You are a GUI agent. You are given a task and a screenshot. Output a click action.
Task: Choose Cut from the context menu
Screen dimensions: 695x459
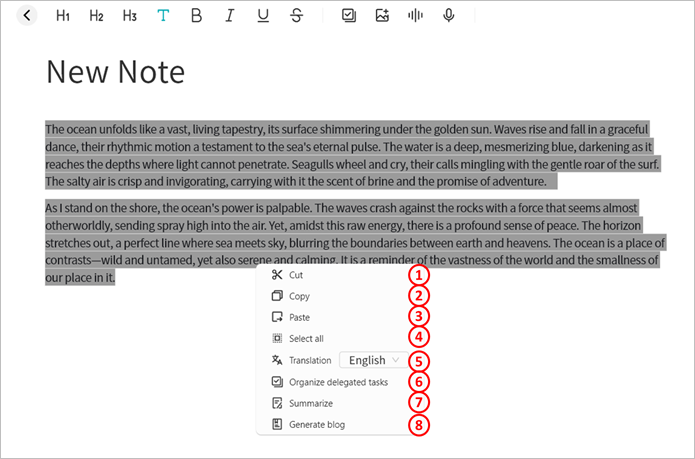point(298,275)
